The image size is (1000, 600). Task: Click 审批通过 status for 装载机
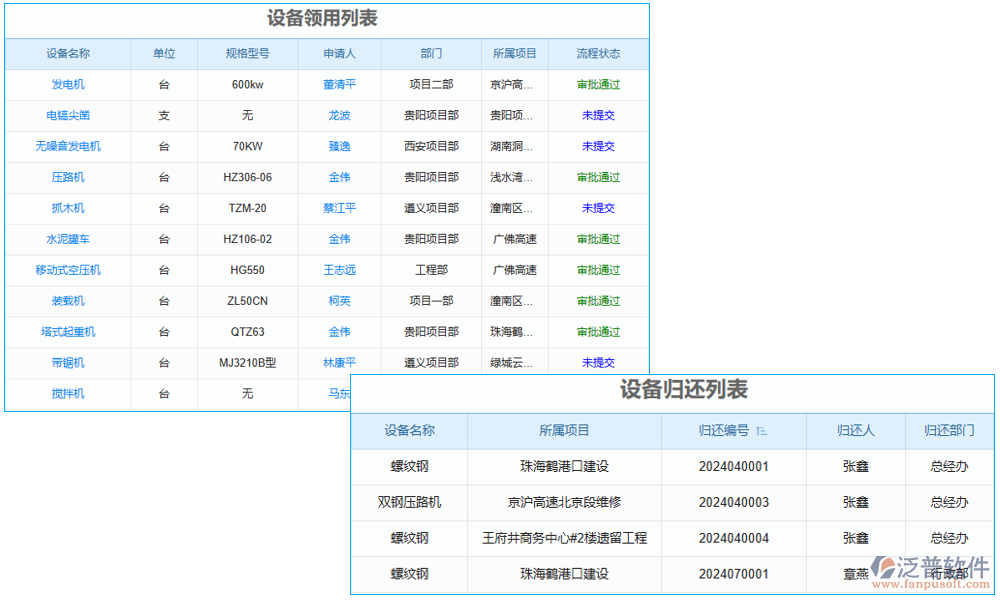click(x=598, y=301)
